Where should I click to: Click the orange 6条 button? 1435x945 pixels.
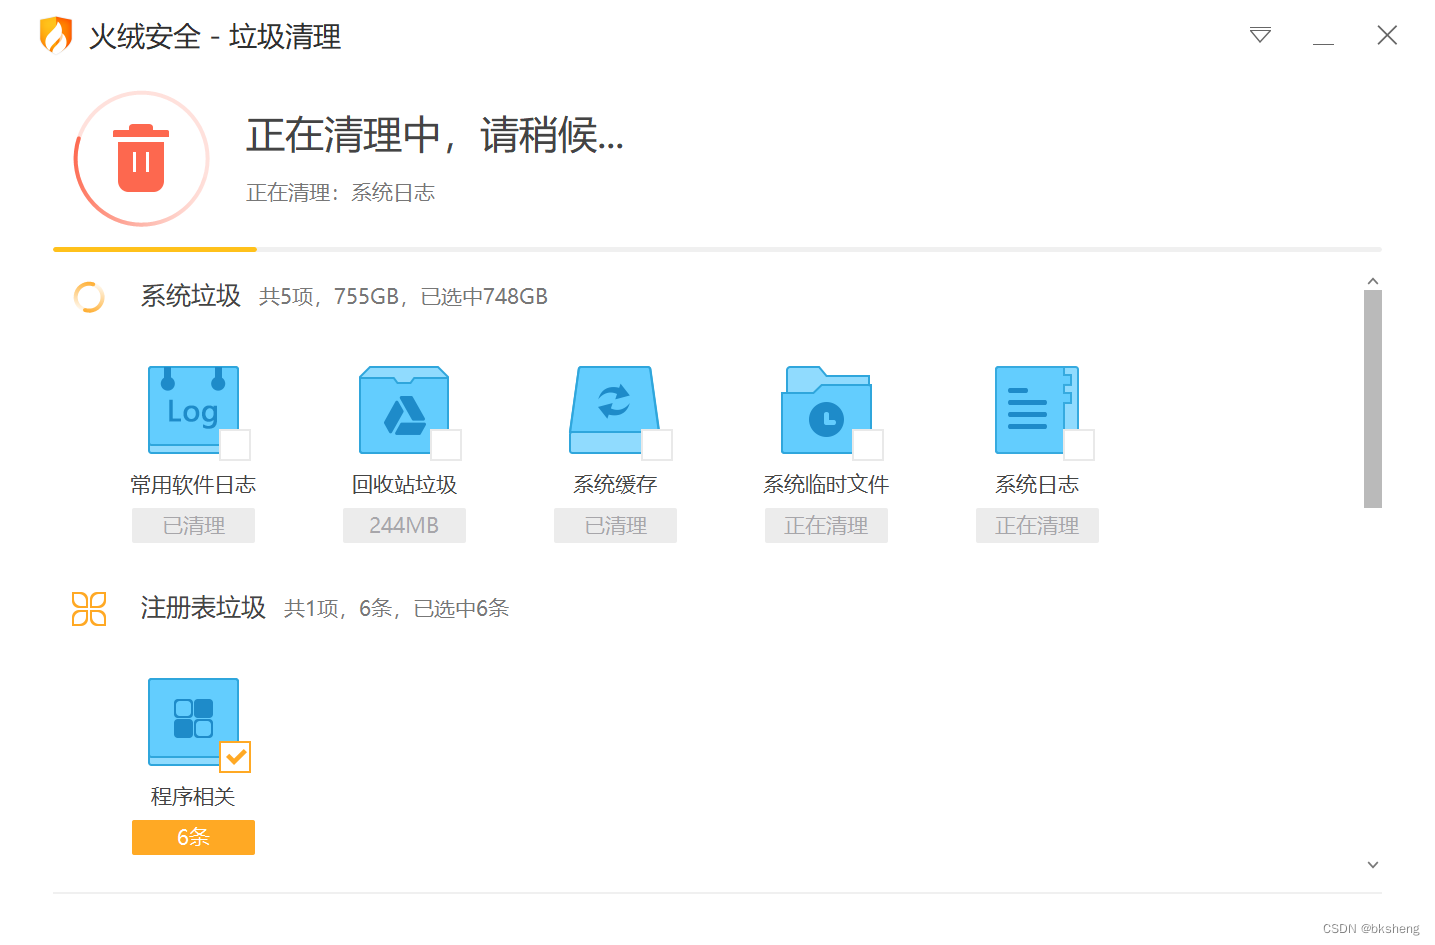point(193,837)
